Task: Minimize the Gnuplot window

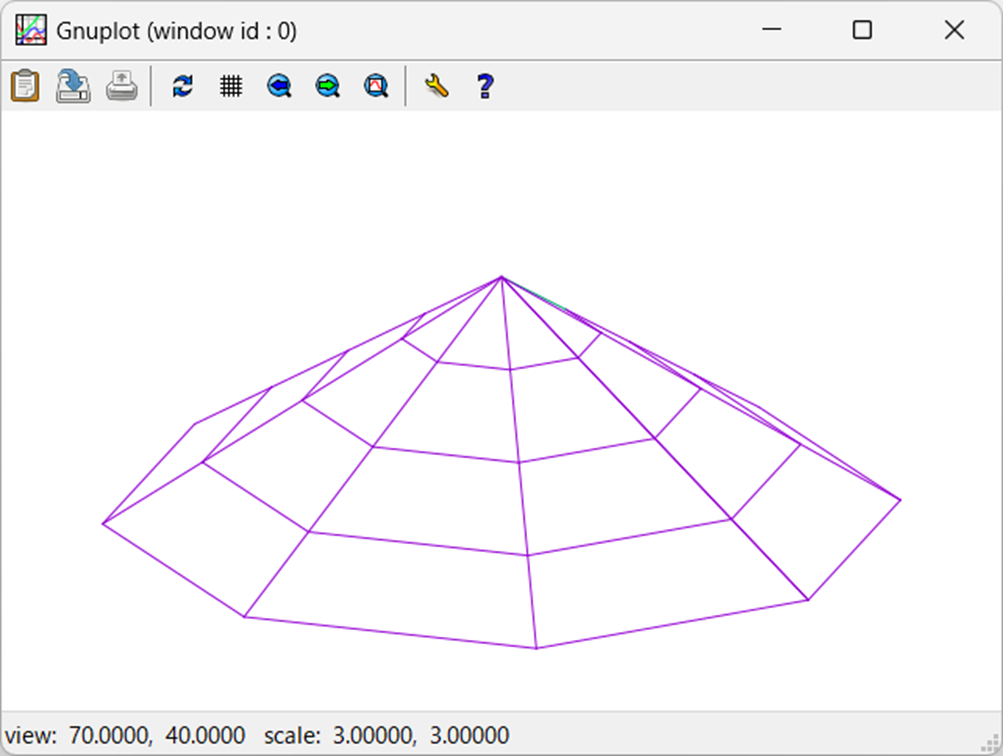Action: [771, 30]
